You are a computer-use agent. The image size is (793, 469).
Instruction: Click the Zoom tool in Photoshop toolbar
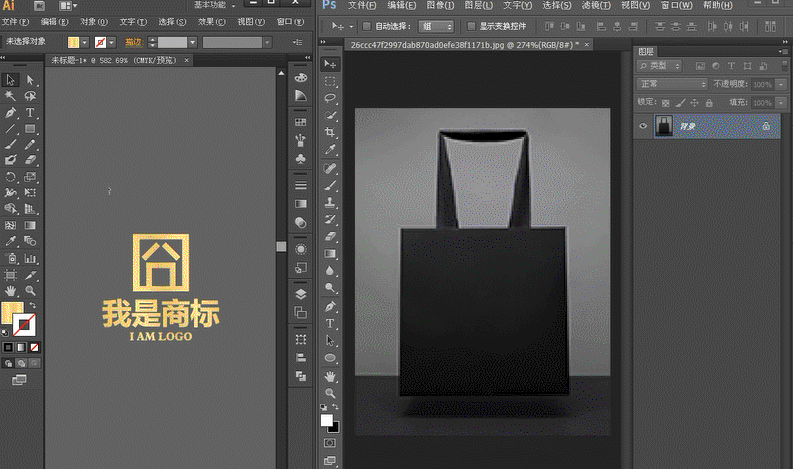tap(330, 393)
